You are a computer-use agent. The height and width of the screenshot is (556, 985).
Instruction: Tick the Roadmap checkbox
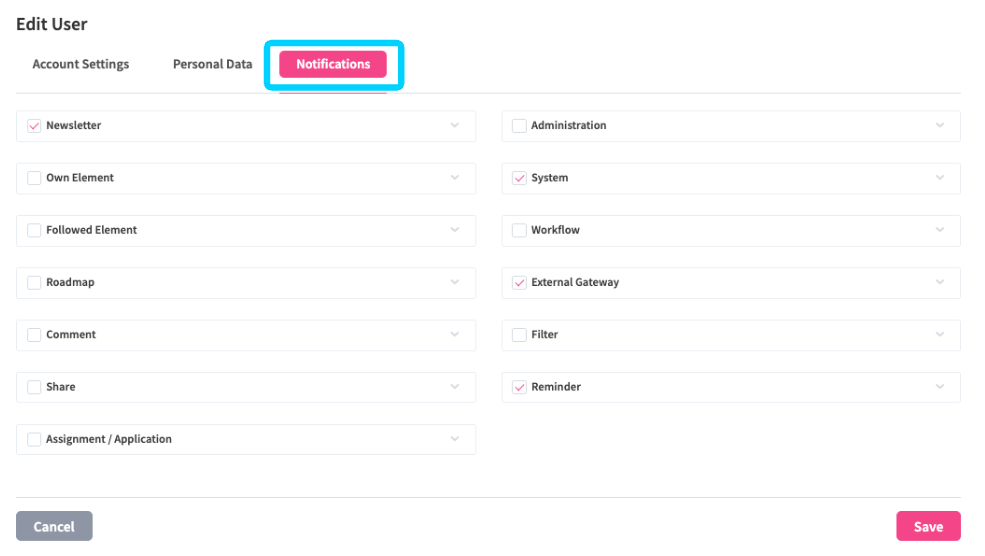34,283
